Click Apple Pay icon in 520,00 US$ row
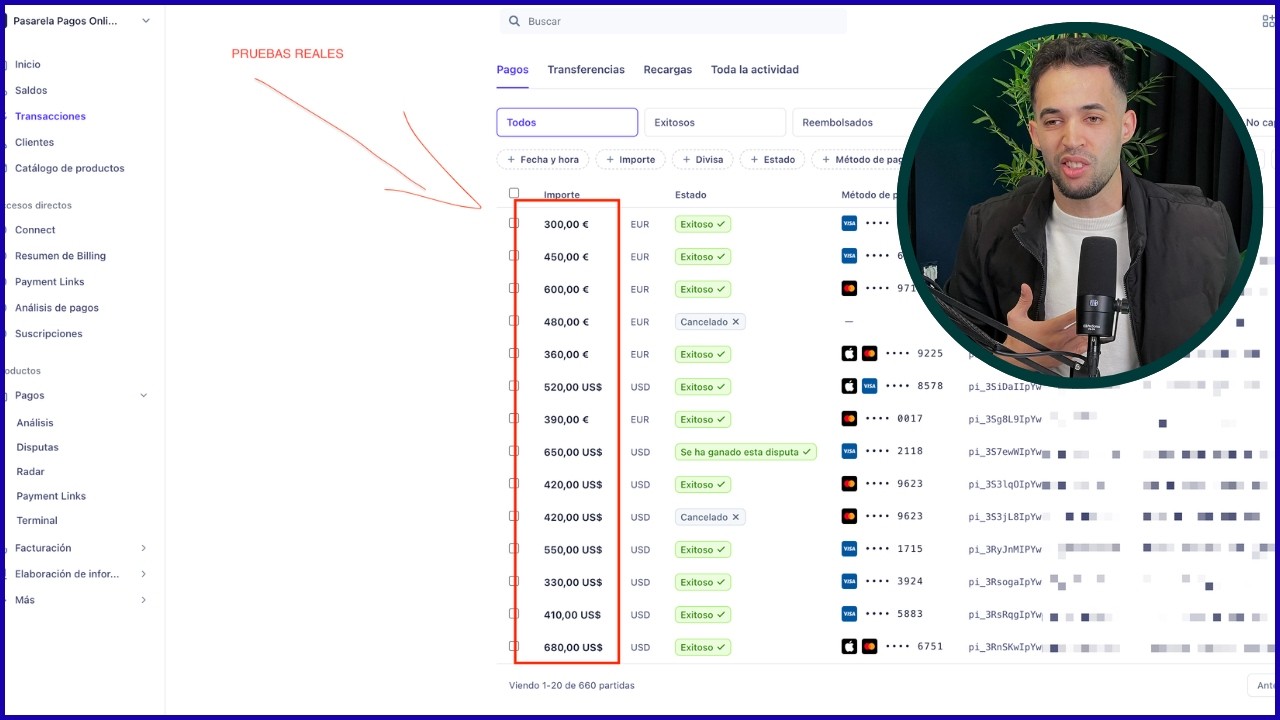This screenshot has height=720, width=1280. (x=849, y=386)
